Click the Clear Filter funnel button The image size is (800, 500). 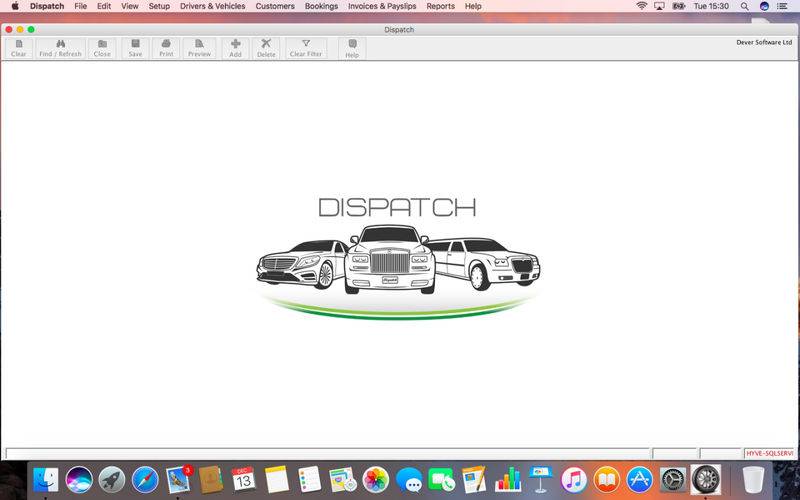tap(306, 48)
